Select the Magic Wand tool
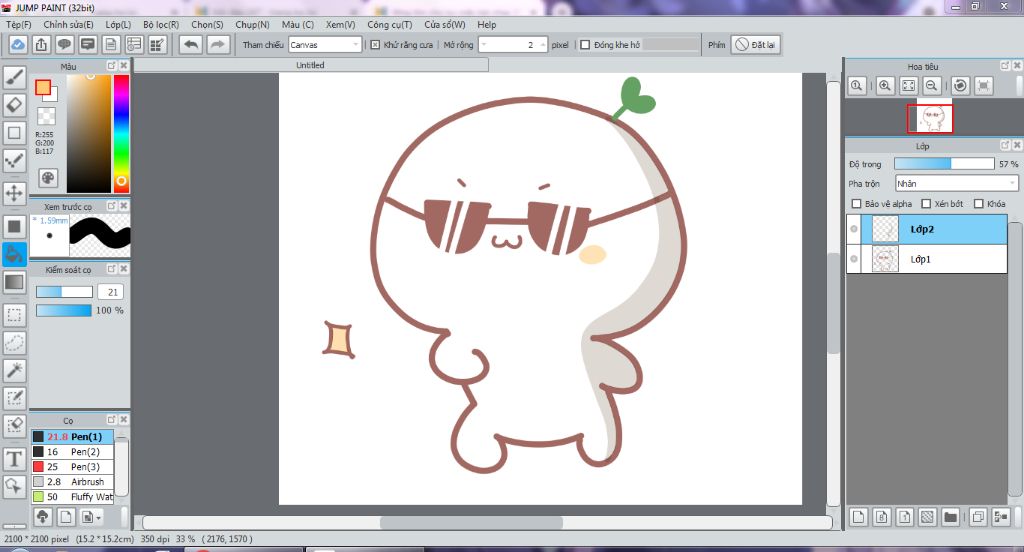The height and width of the screenshot is (552, 1024). click(x=14, y=370)
